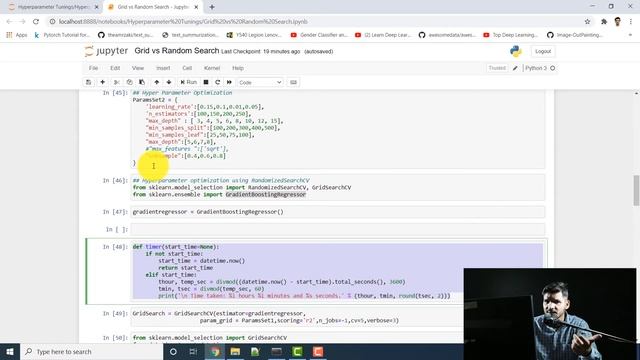Open the Gender Classifier bookmark
Image resolution: width=640 pixels, height=360 pixels.
[319, 35]
